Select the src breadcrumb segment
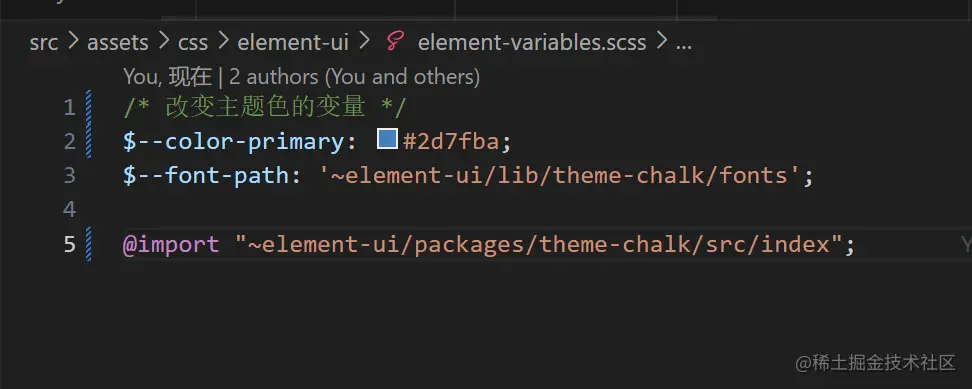 (44, 43)
